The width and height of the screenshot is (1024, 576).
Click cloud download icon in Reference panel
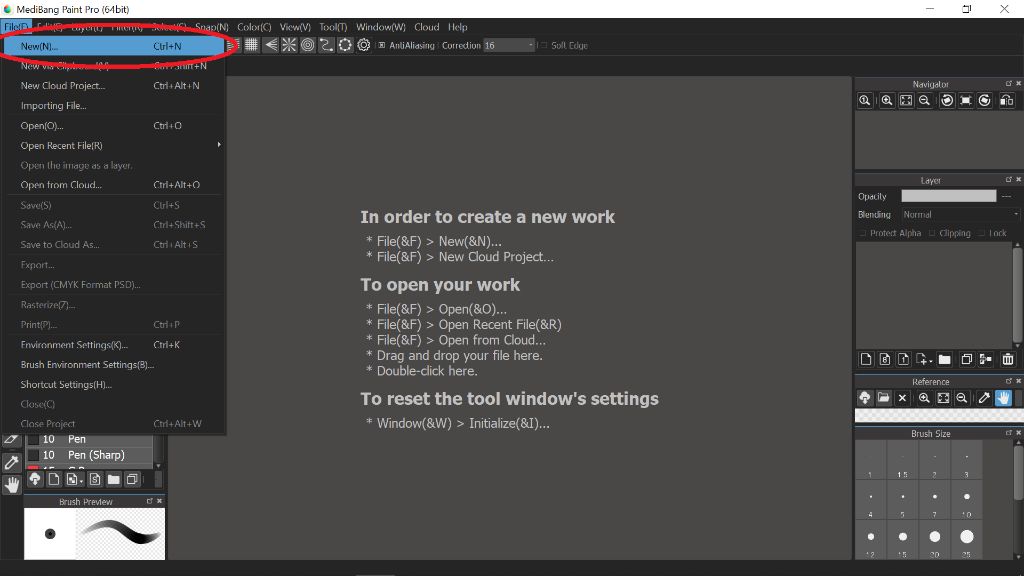point(865,398)
